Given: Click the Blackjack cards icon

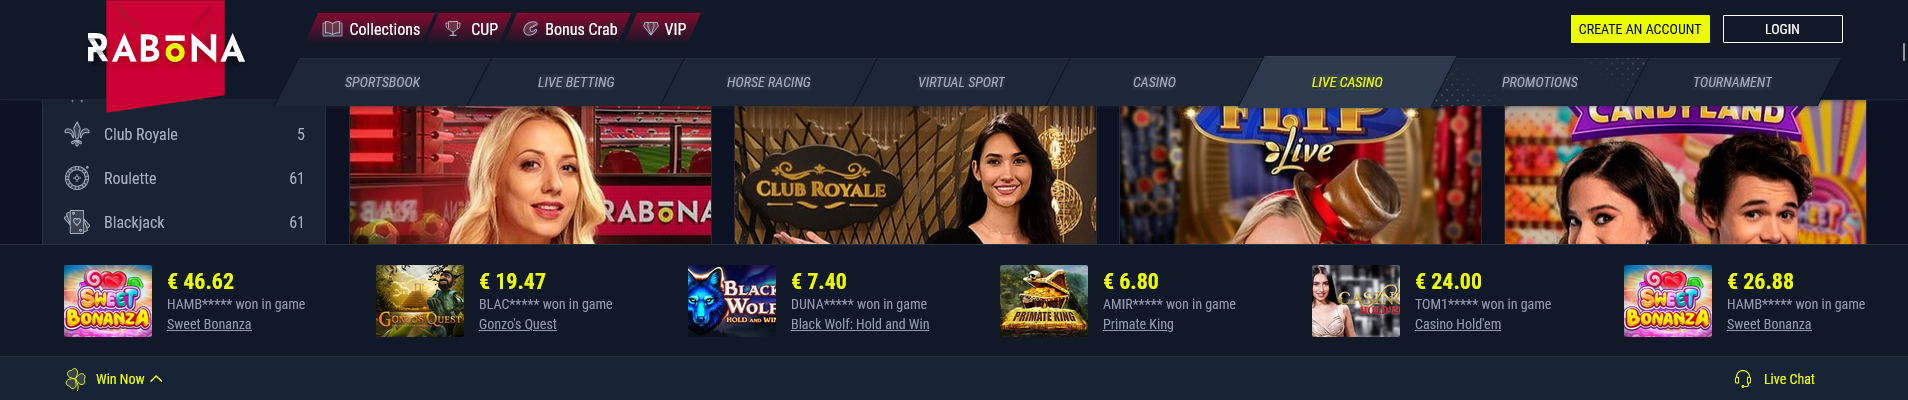Looking at the screenshot, I should [x=77, y=222].
